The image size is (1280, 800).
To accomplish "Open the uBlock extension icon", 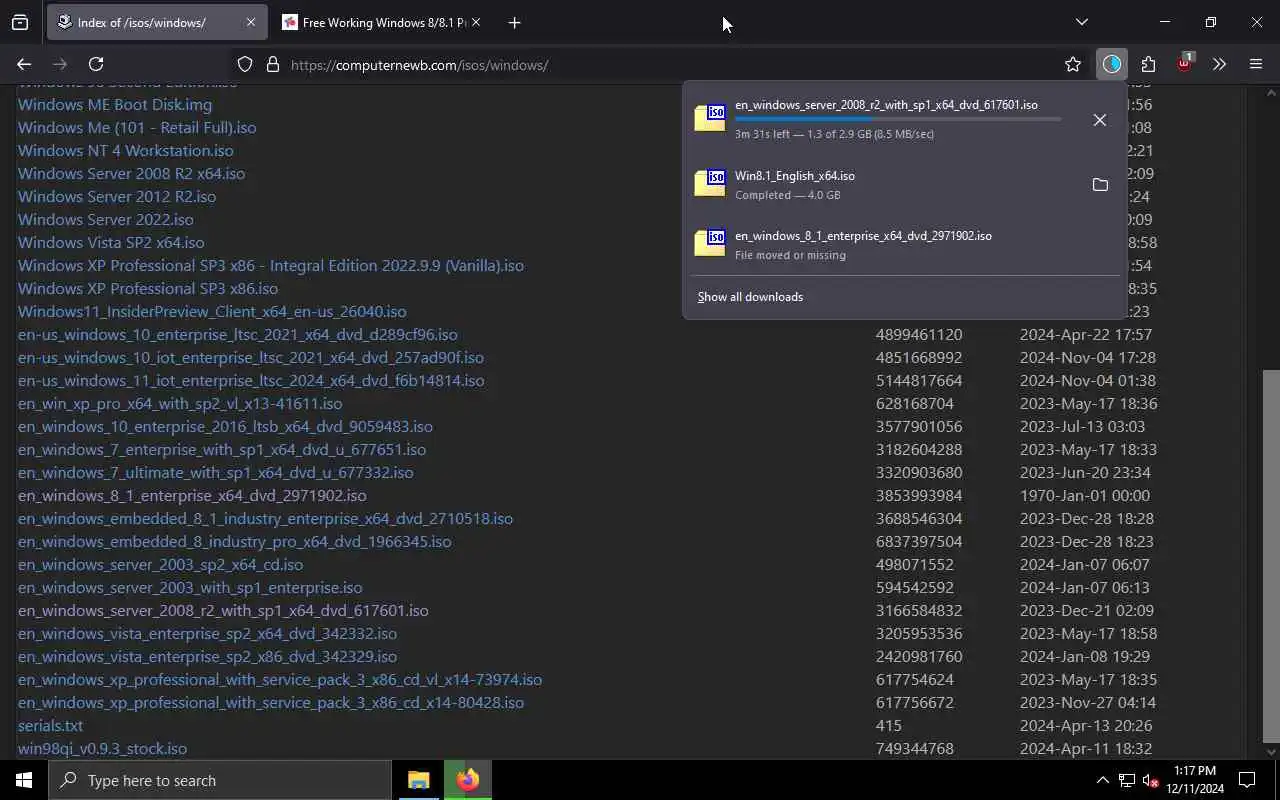I will pos(1184,63).
